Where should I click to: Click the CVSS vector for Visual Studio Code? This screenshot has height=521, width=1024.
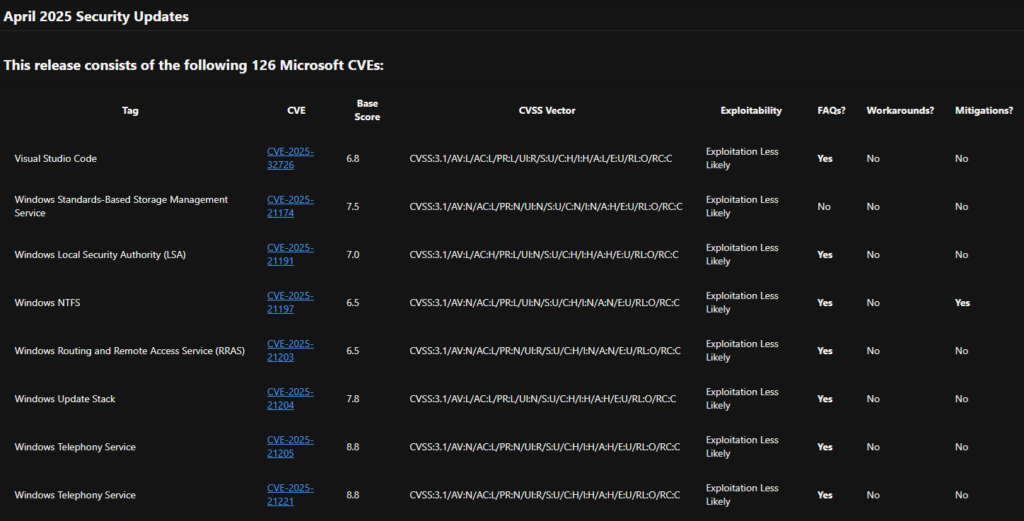541,159
